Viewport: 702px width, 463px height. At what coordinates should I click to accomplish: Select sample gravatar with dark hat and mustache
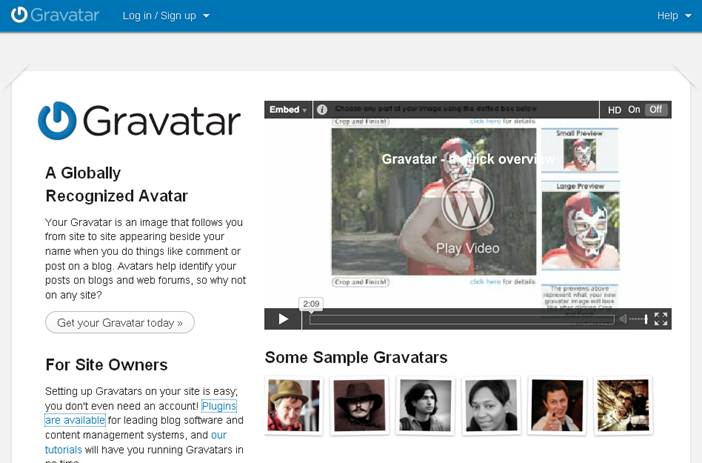(x=360, y=406)
